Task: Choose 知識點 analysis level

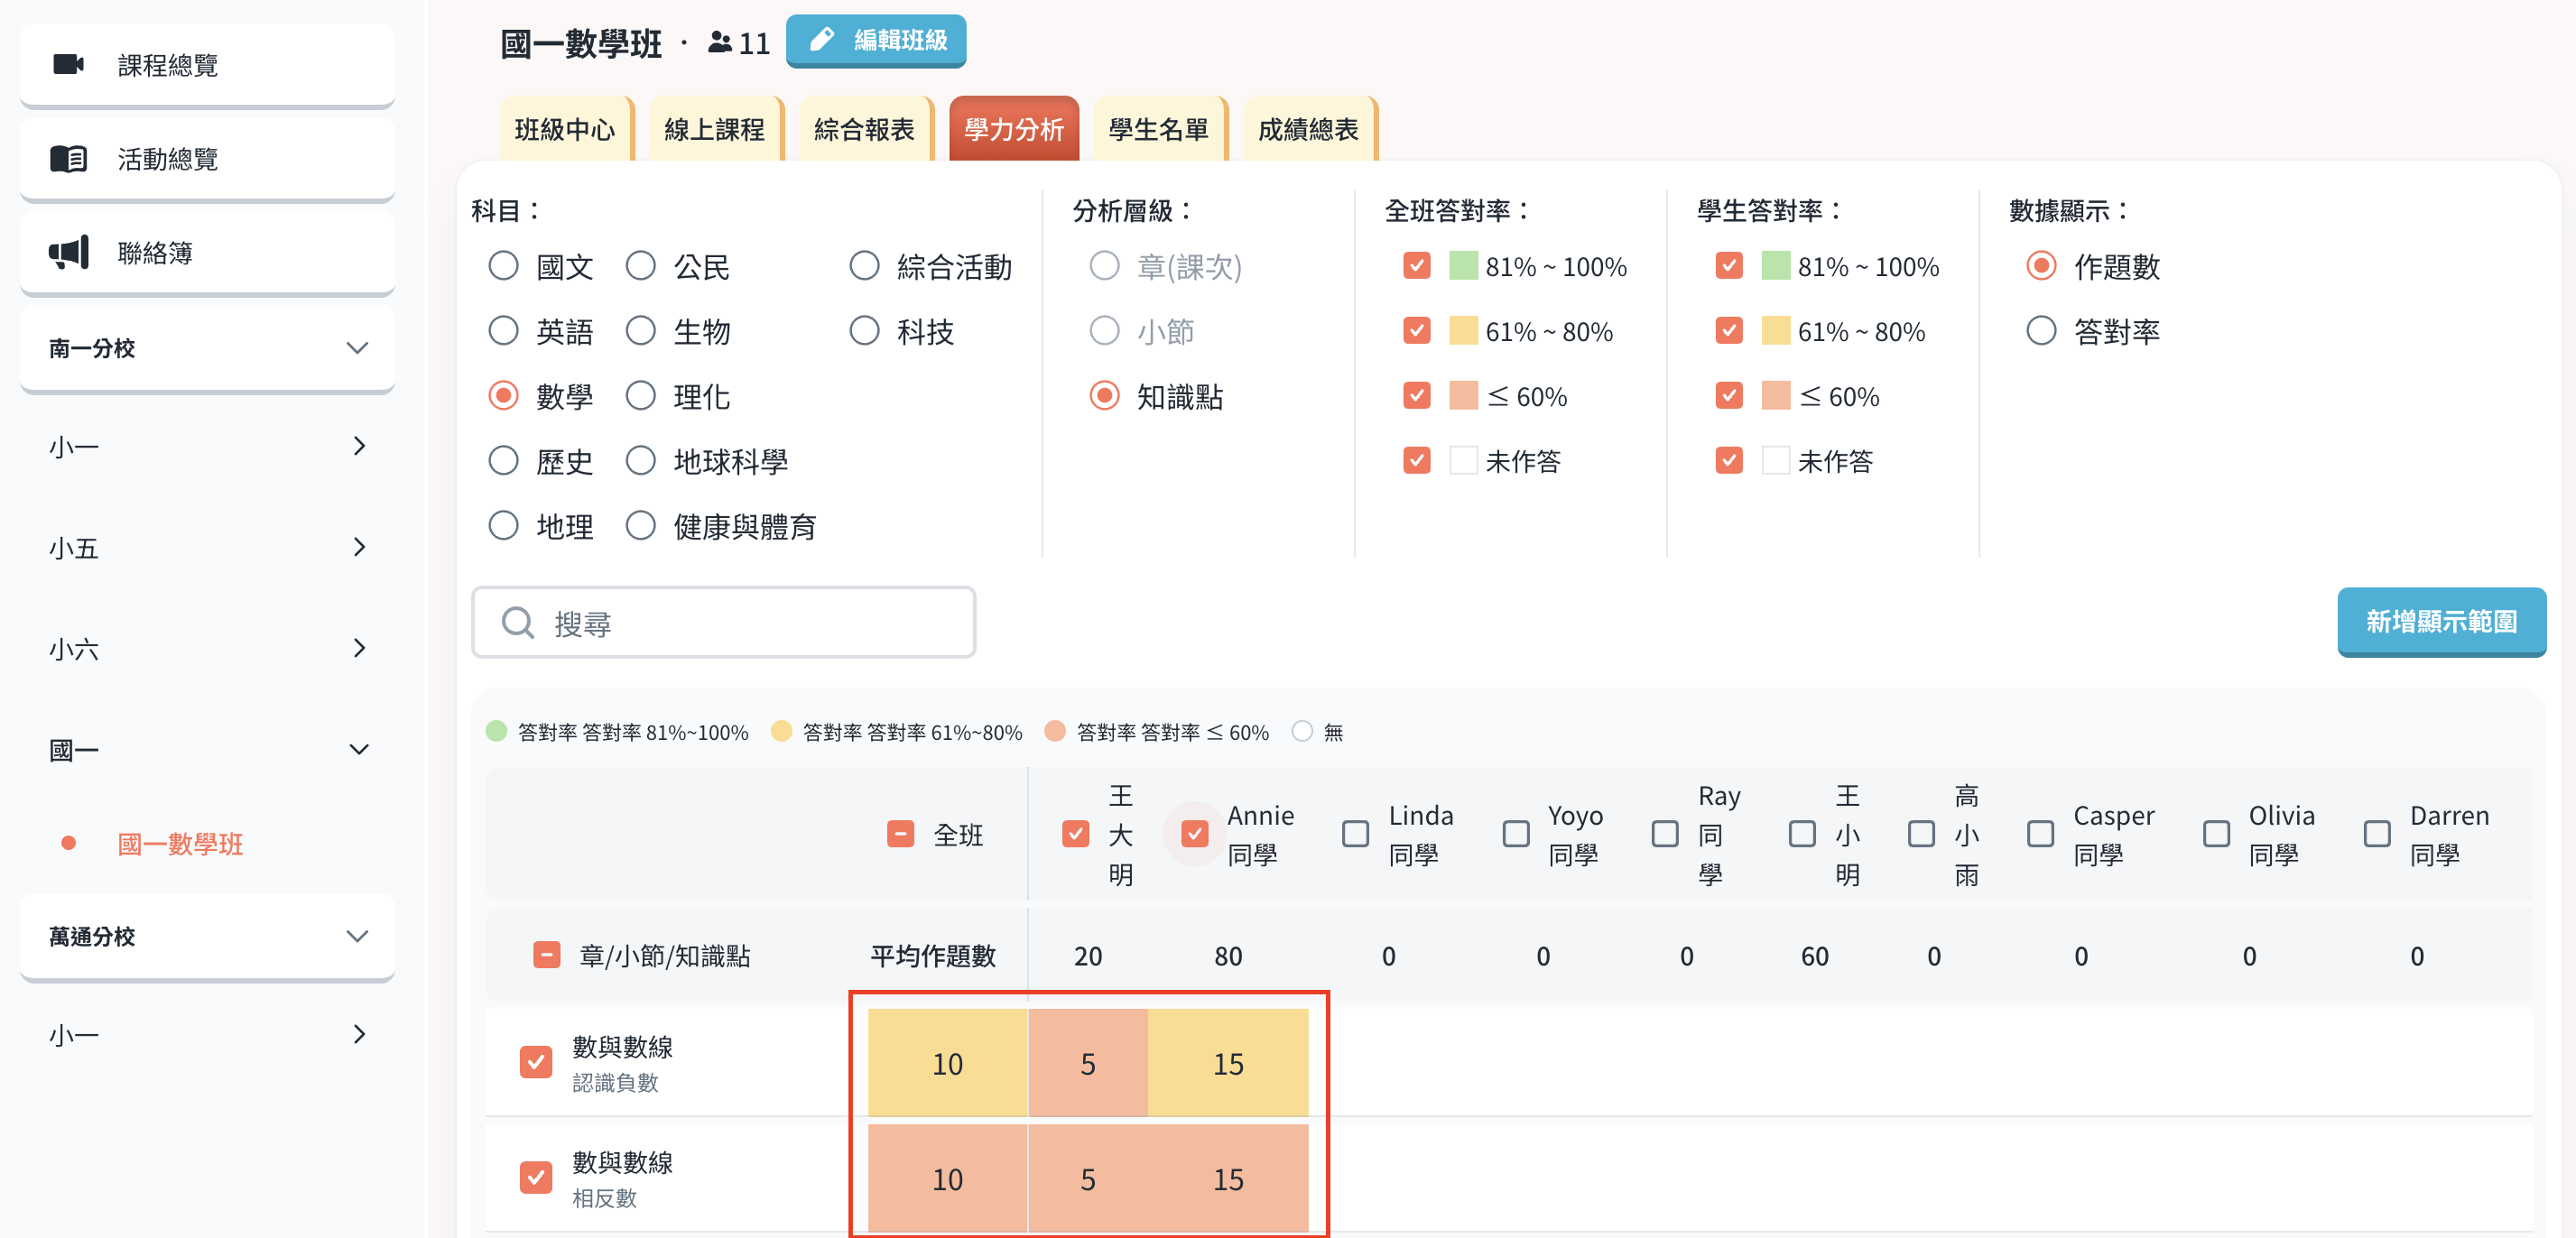Action: (x=1104, y=396)
